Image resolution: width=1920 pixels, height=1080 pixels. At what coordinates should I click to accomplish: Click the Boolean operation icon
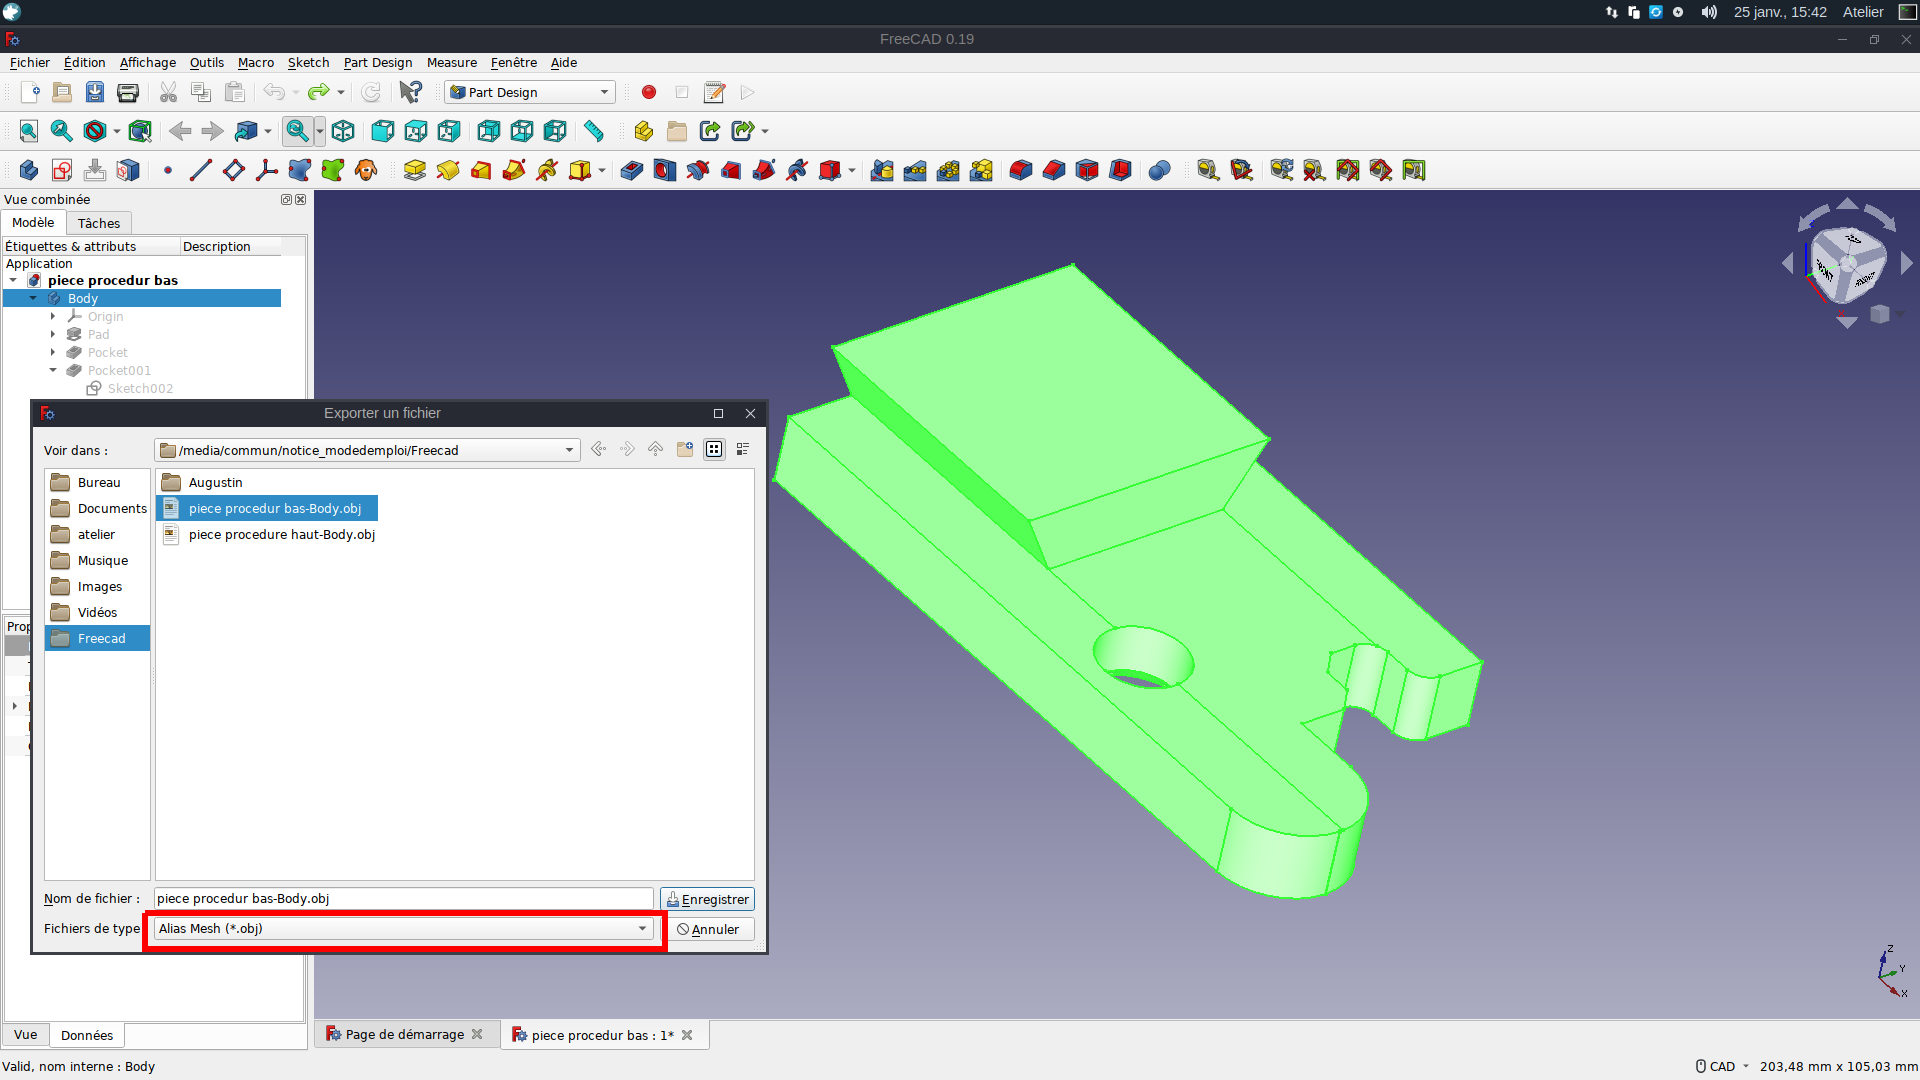click(x=1160, y=170)
